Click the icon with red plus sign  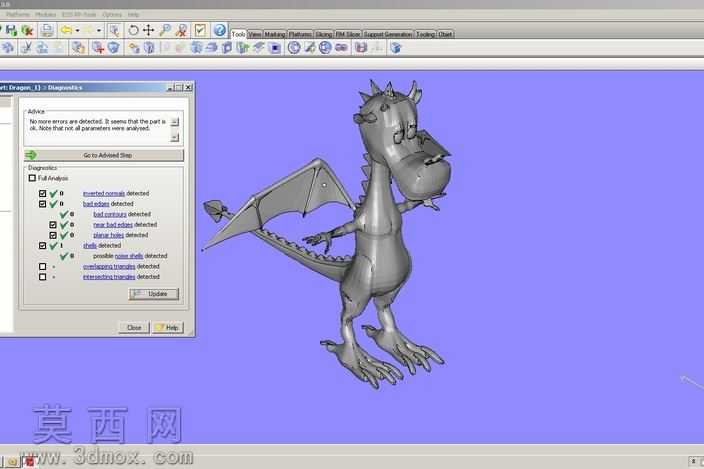pos(97,48)
